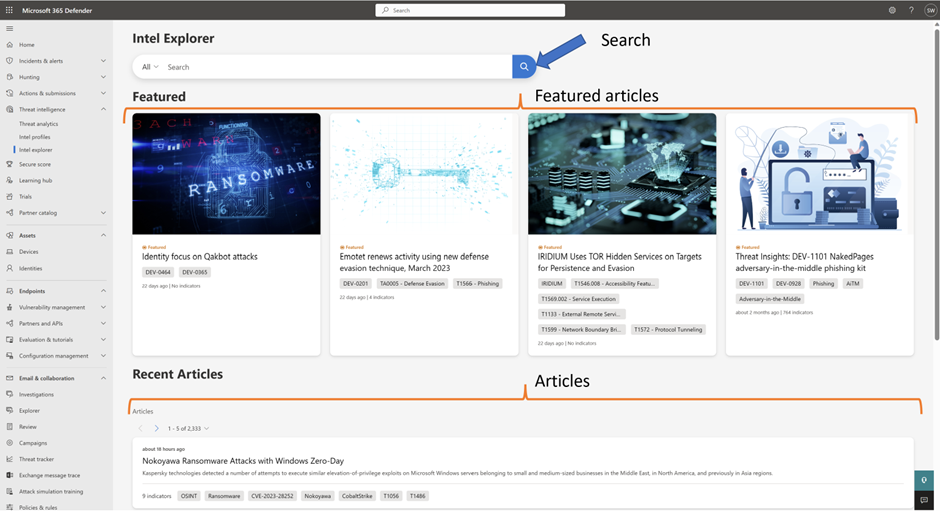Open Emotet renews activity article title
The image size is (940, 511).
414,262
